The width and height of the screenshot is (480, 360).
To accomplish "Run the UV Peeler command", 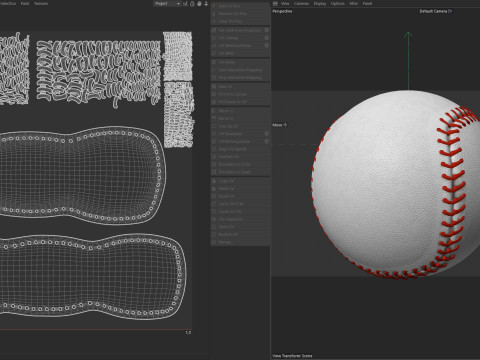I will tap(240, 62).
